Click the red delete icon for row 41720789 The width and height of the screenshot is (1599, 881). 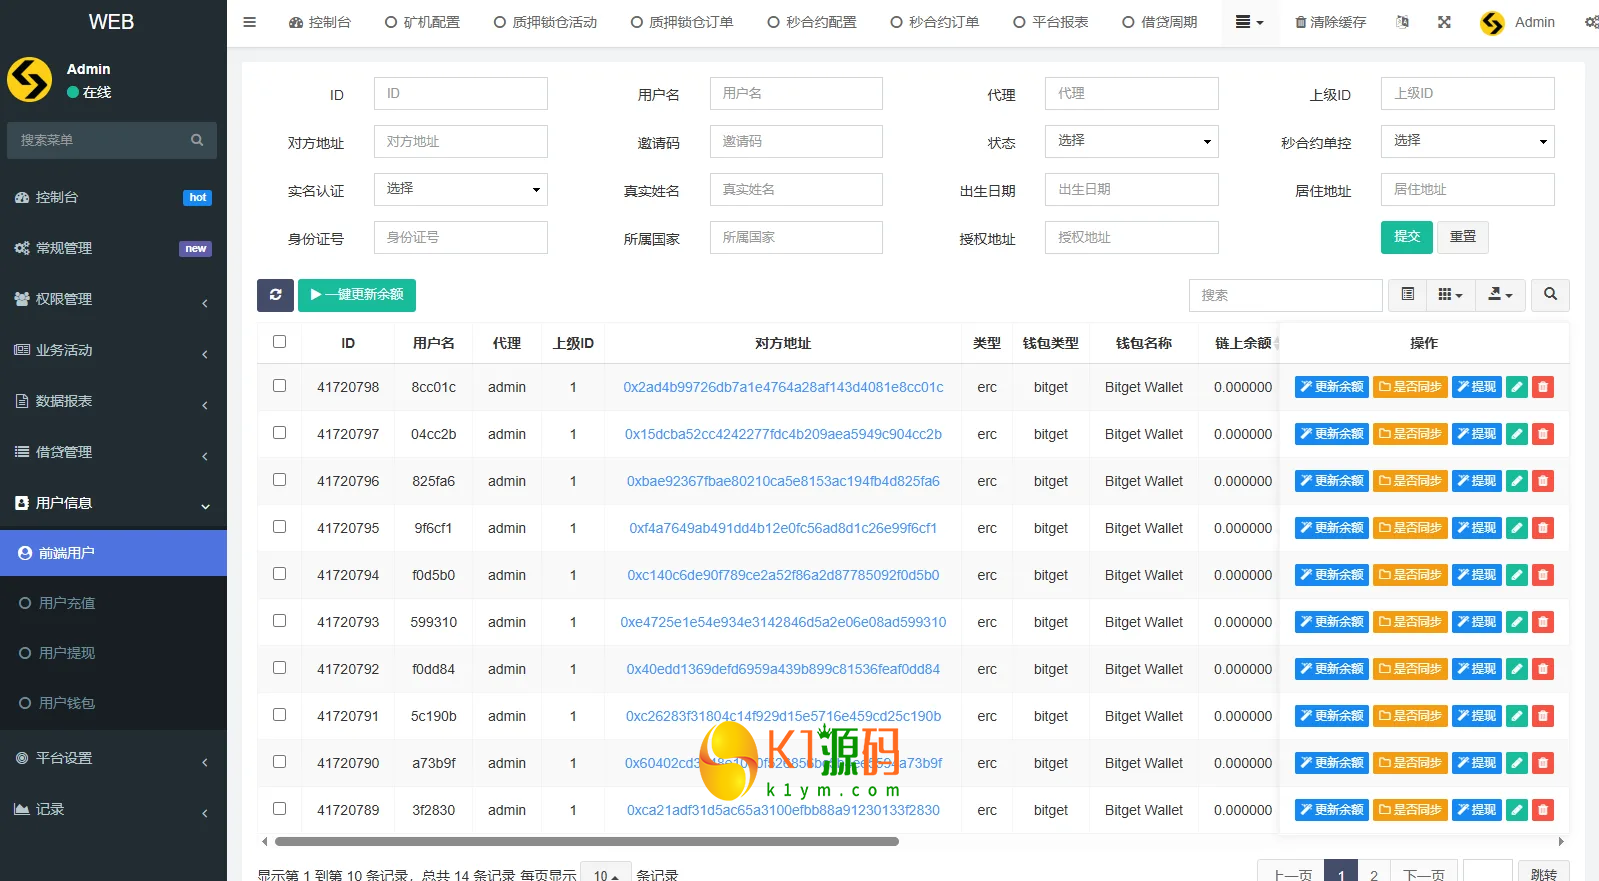pos(1543,810)
